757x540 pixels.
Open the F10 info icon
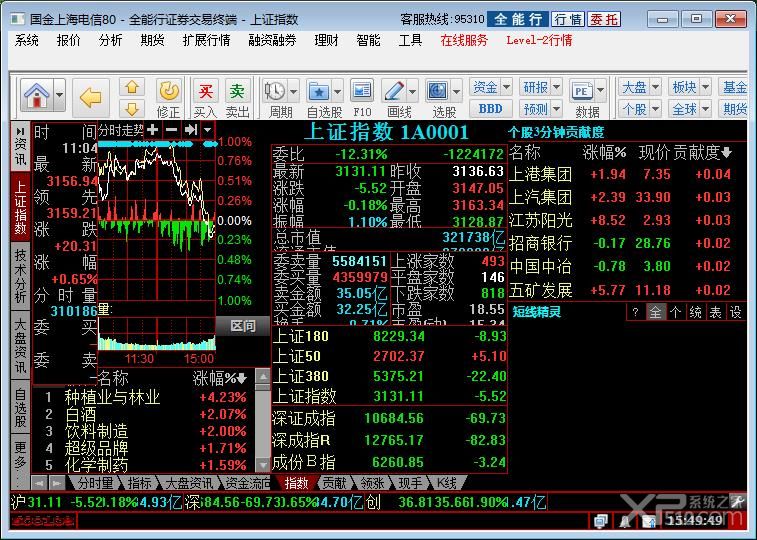(362, 91)
